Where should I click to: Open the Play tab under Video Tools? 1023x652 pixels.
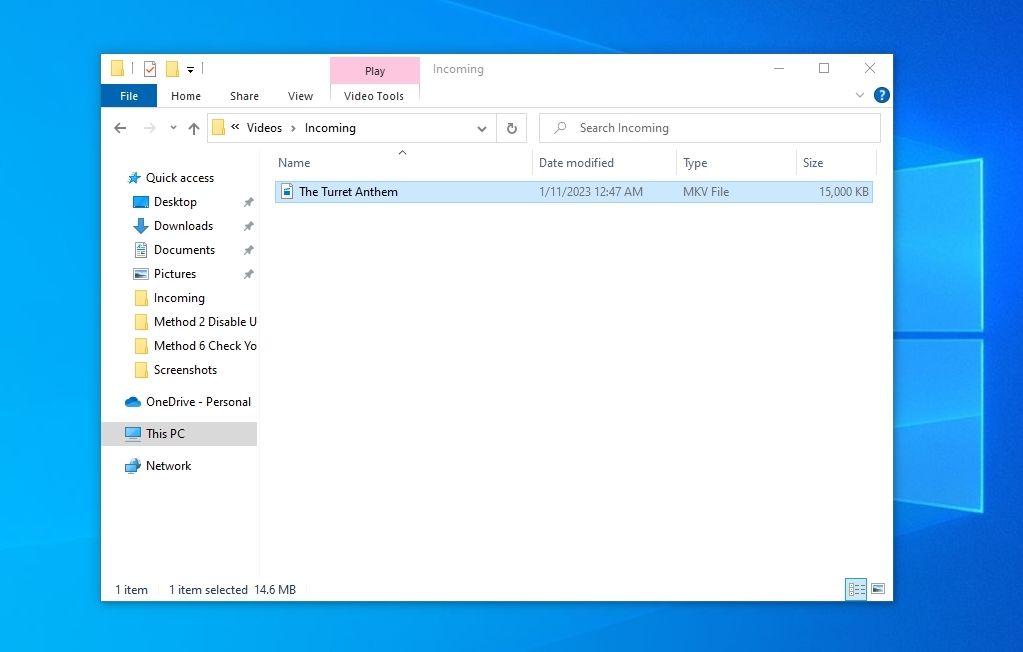coord(374,70)
